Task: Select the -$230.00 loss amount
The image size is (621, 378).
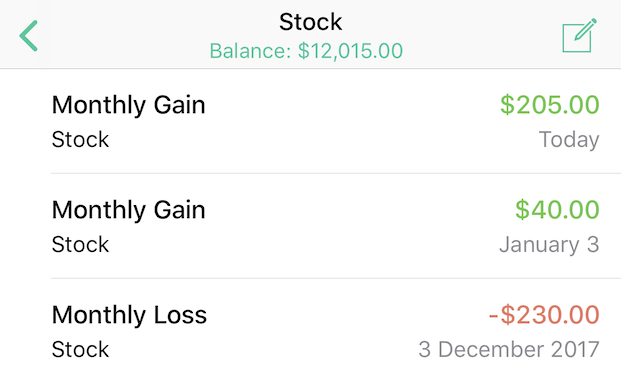Action: coord(544,315)
